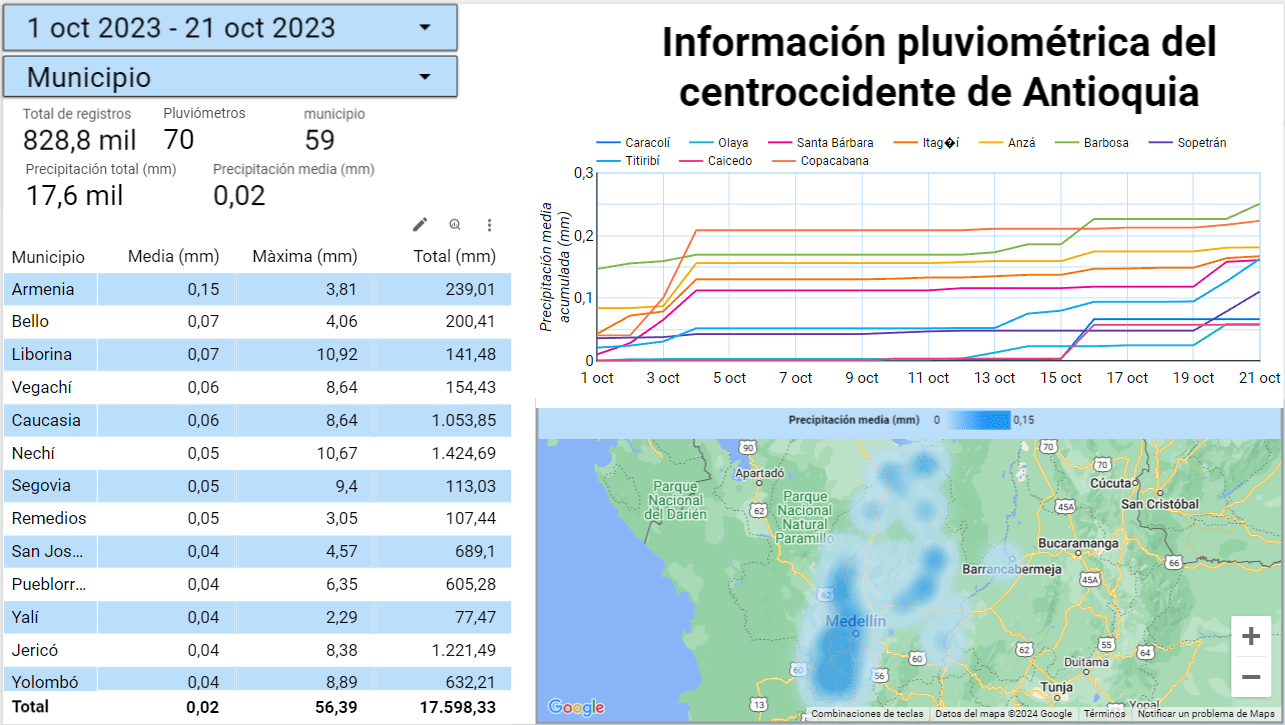Select the Liborina municipality row

(257, 354)
